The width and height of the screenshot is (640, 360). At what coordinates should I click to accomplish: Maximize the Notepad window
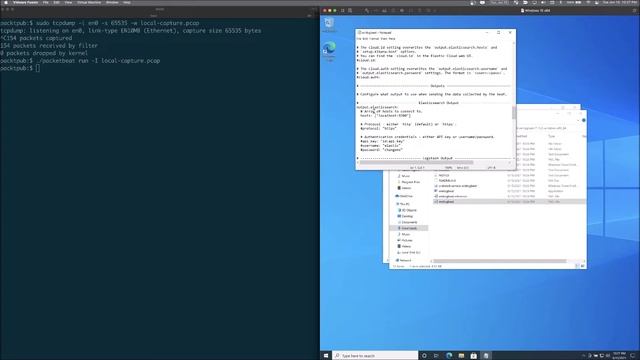498,32
